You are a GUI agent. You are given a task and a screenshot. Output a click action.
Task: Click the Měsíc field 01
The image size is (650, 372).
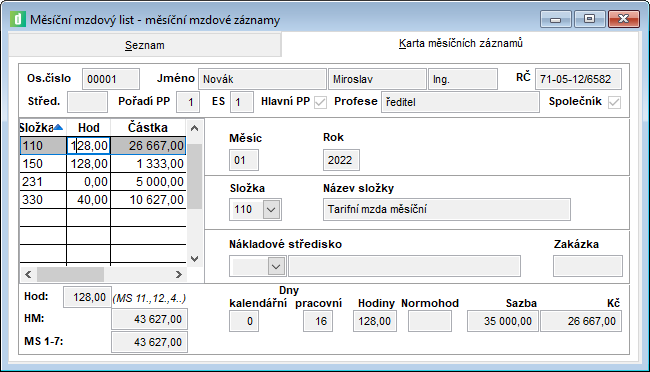tap(244, 160)
